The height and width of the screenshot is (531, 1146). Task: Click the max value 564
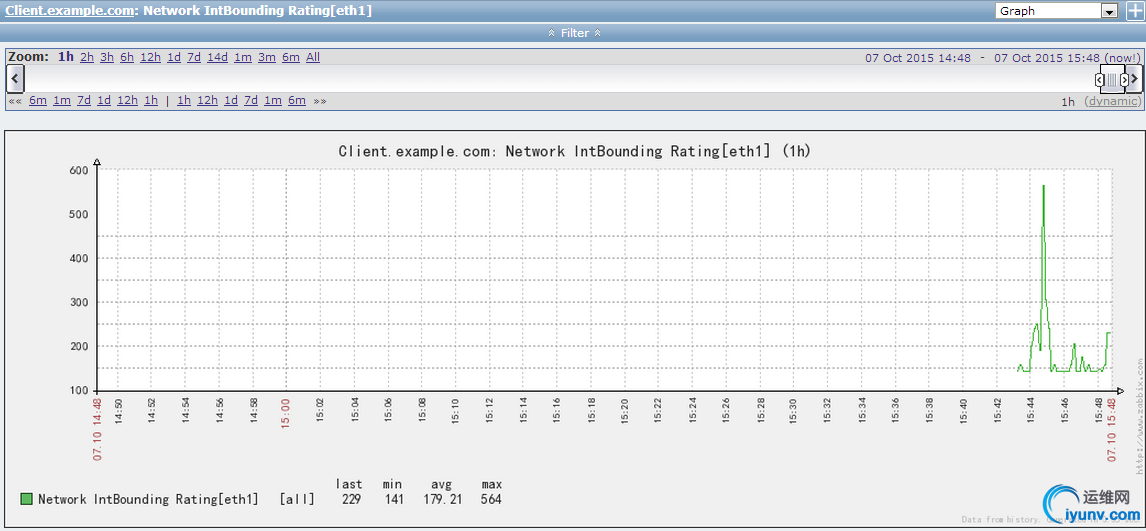[491, 500]
